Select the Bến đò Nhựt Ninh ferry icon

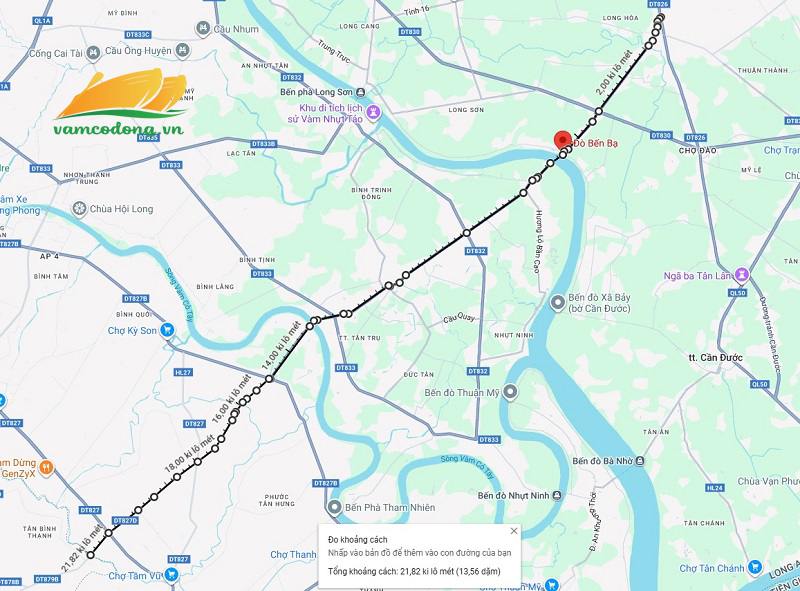[557, 496]
